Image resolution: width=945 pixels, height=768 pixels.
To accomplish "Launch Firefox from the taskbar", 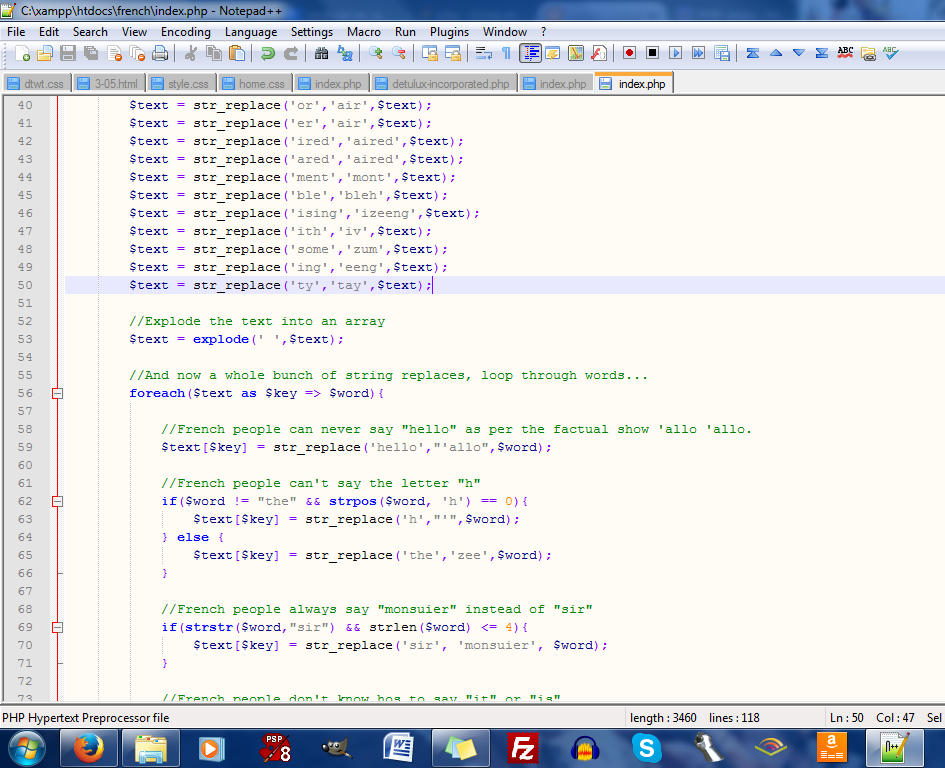I will tap(89, 749).
